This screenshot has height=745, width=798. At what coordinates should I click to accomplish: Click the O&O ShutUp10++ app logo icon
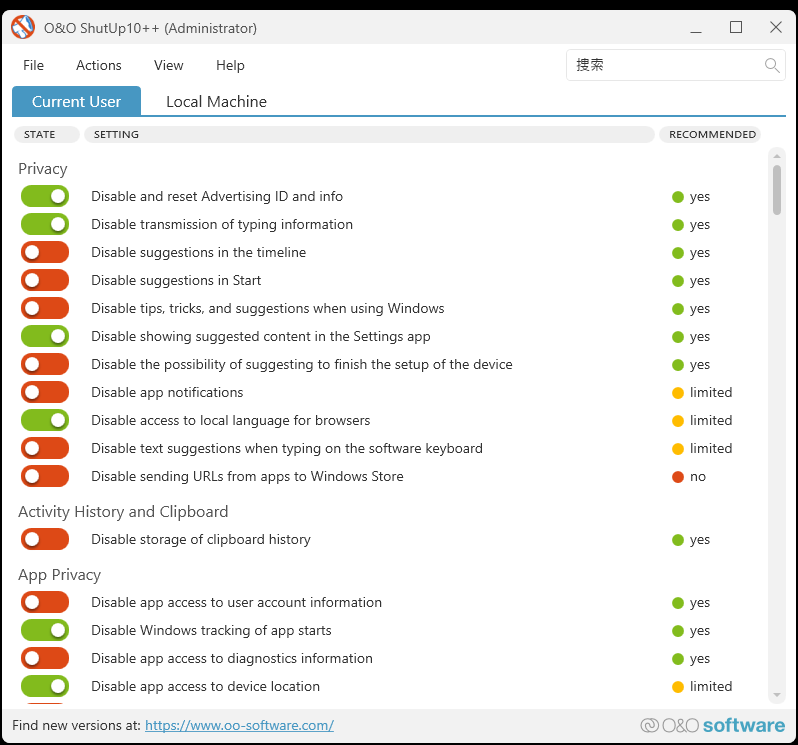tap(23, 28)
